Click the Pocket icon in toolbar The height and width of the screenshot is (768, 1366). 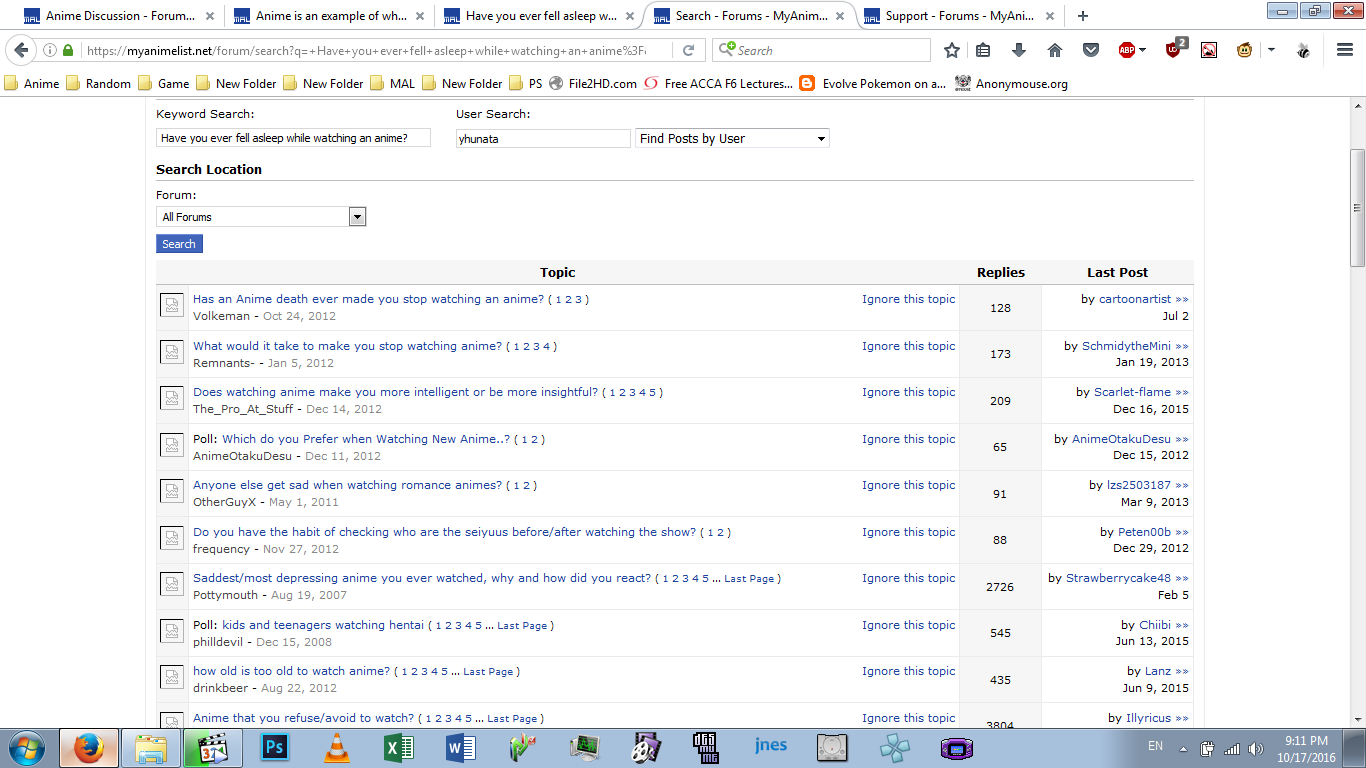[1091, 50]
